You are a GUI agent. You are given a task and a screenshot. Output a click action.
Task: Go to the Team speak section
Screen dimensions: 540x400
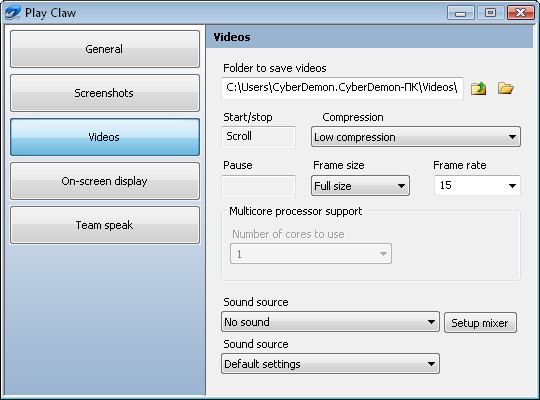(x=105, y=225)
